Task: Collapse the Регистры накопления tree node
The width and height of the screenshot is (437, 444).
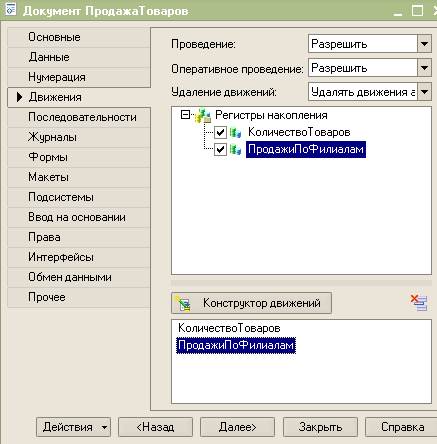Action: (185, 115)
